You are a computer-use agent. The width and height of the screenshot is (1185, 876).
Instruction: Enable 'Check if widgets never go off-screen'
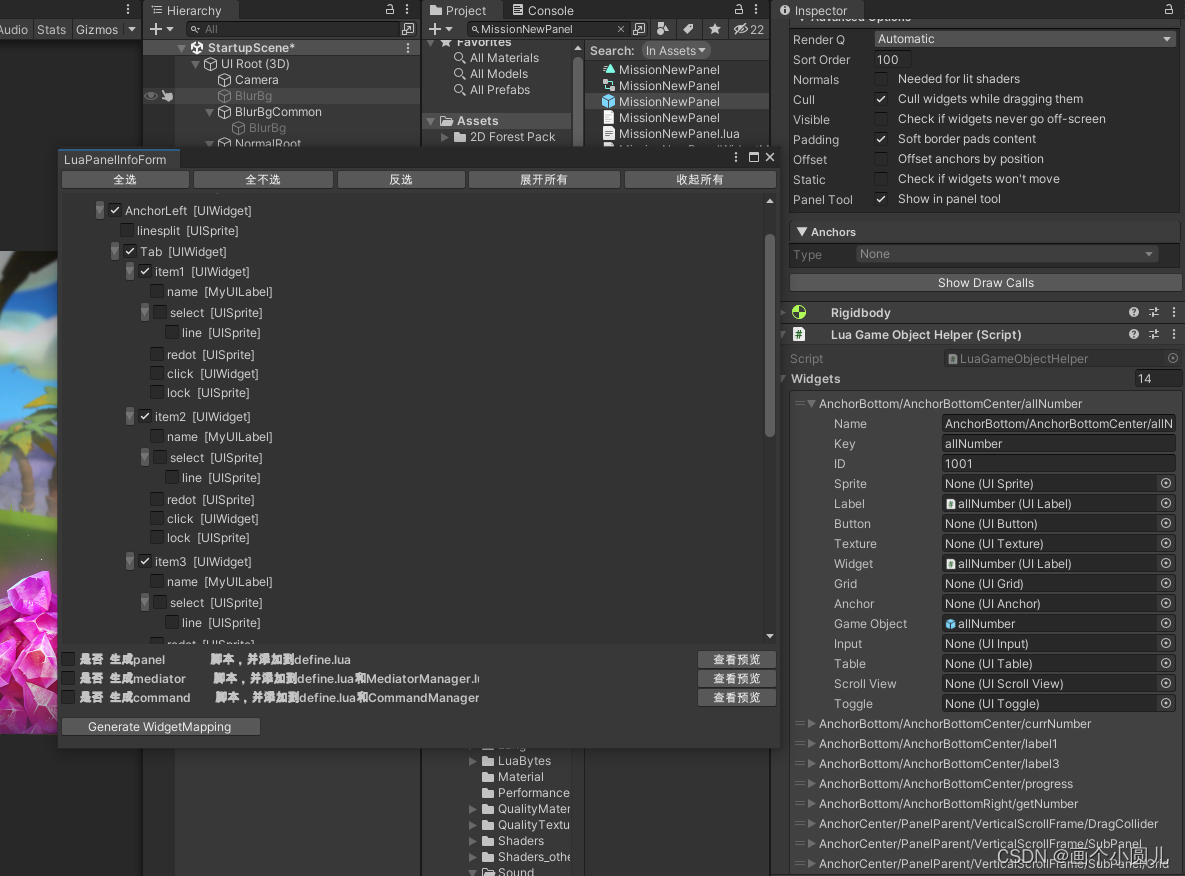tap(881, 119)
